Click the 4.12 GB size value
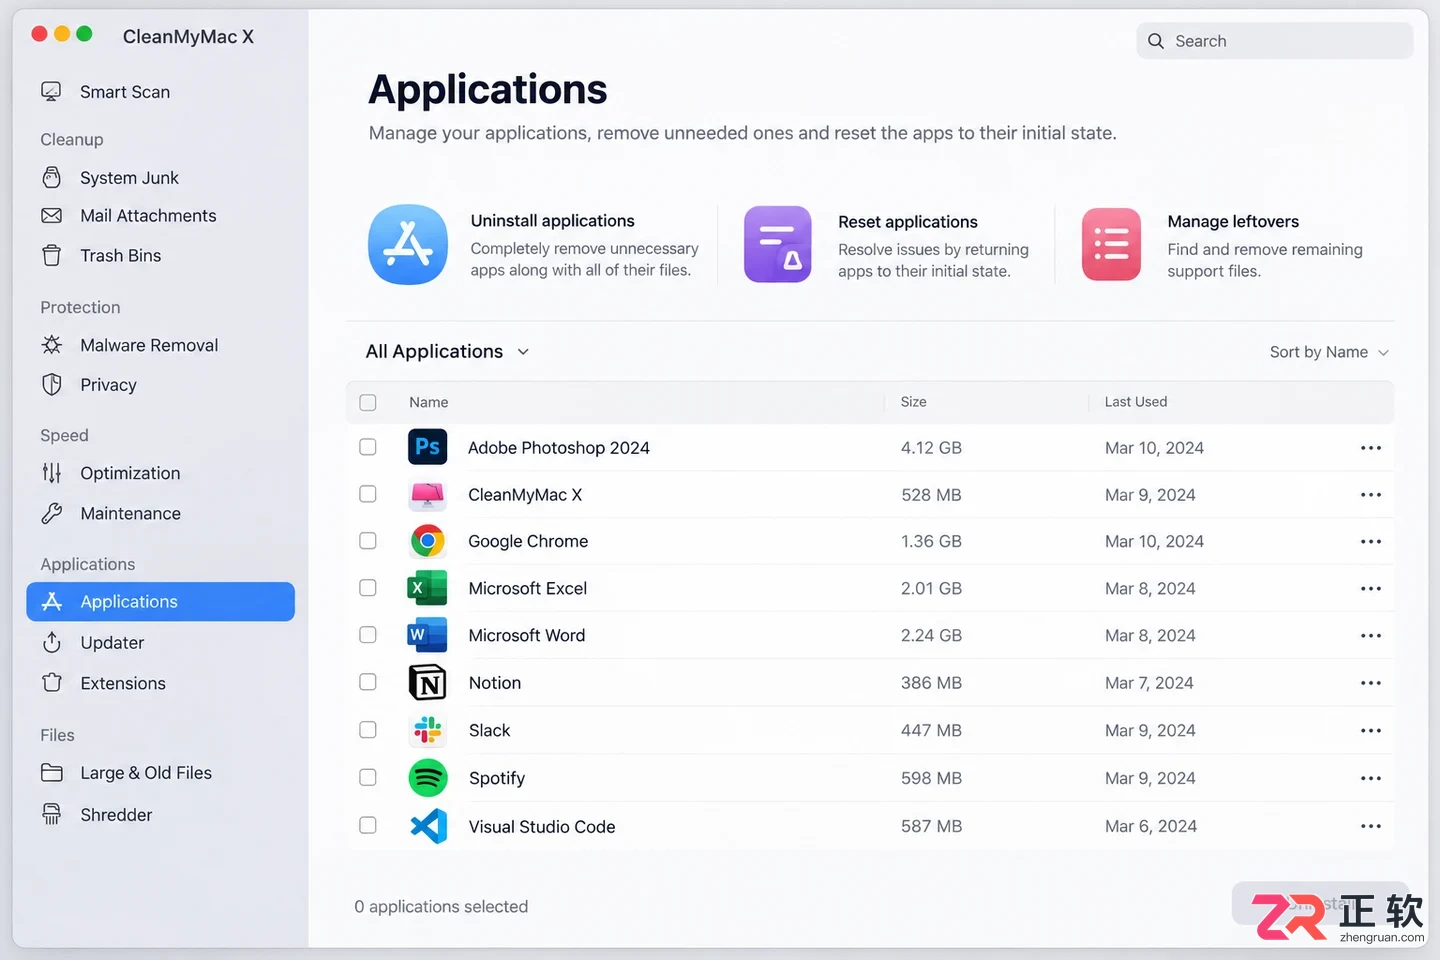This screenshot has width=1440, height=960. click(x=931, y=448)
